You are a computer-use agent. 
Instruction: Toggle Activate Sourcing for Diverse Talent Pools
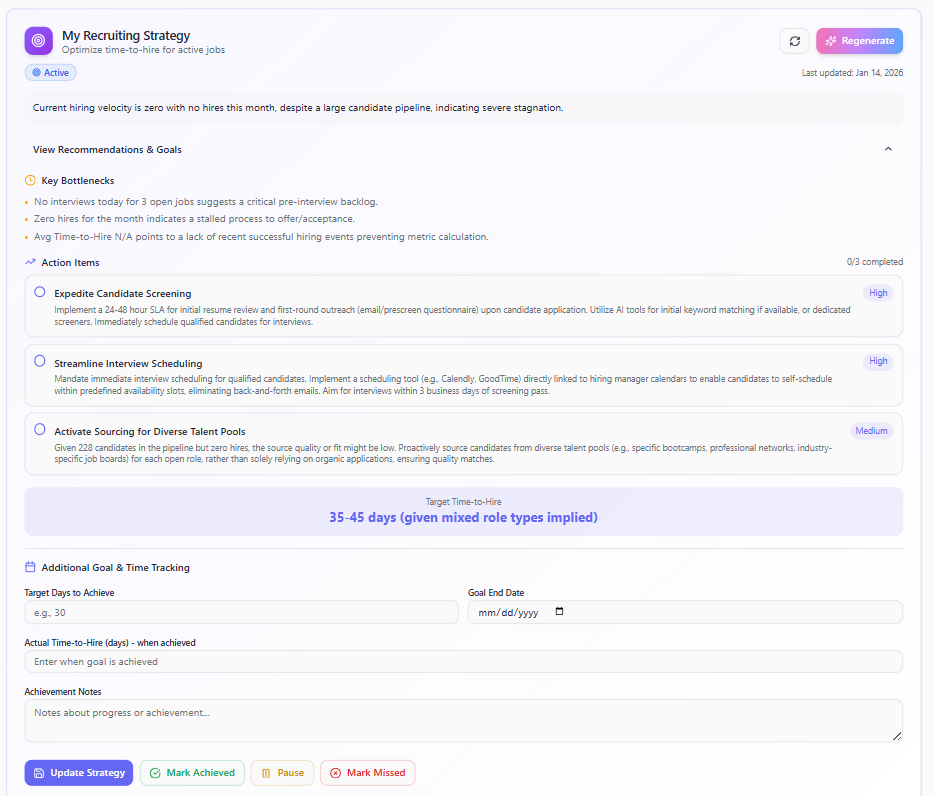pyautogui.click(x=40, y=429)
